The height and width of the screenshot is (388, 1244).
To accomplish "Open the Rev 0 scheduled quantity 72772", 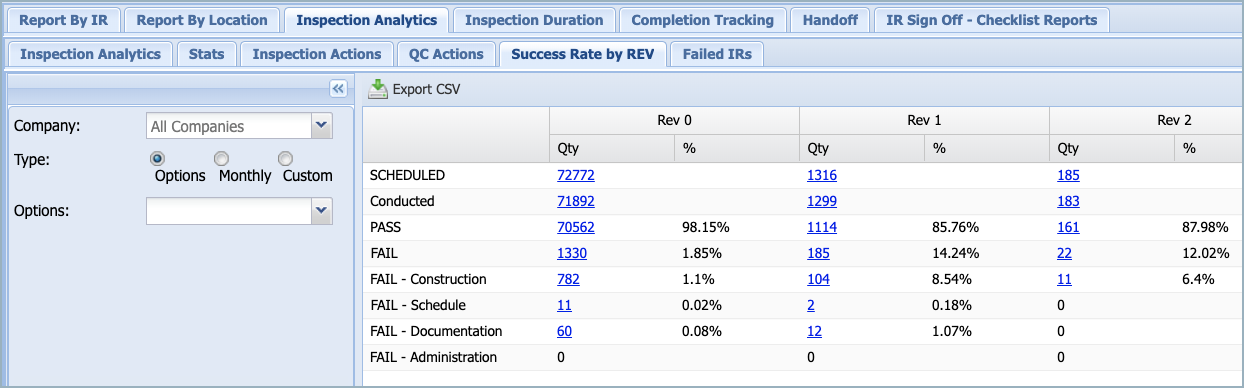I will pos(576,175).
